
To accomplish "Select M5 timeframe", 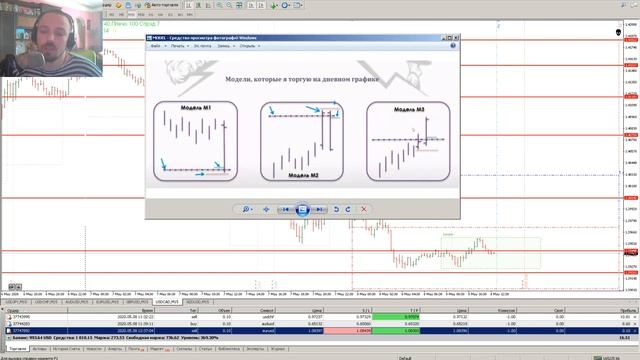I will (121, 15).
